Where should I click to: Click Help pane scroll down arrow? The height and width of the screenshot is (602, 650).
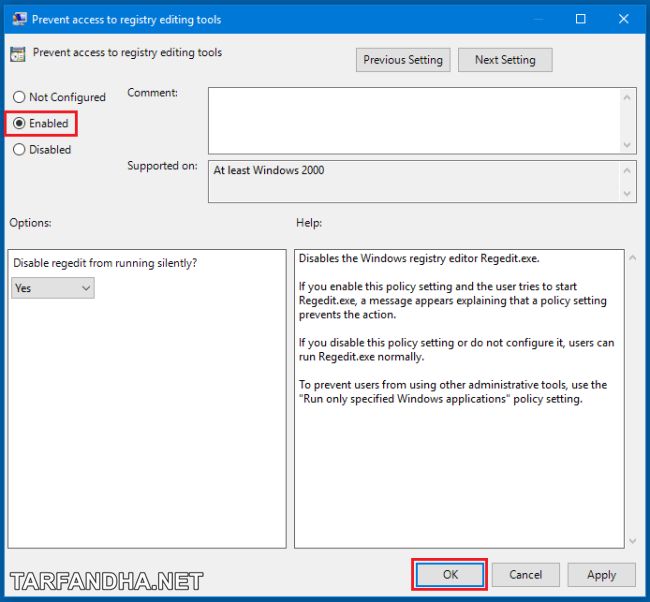pyautogui.click(x=633, y=541)
